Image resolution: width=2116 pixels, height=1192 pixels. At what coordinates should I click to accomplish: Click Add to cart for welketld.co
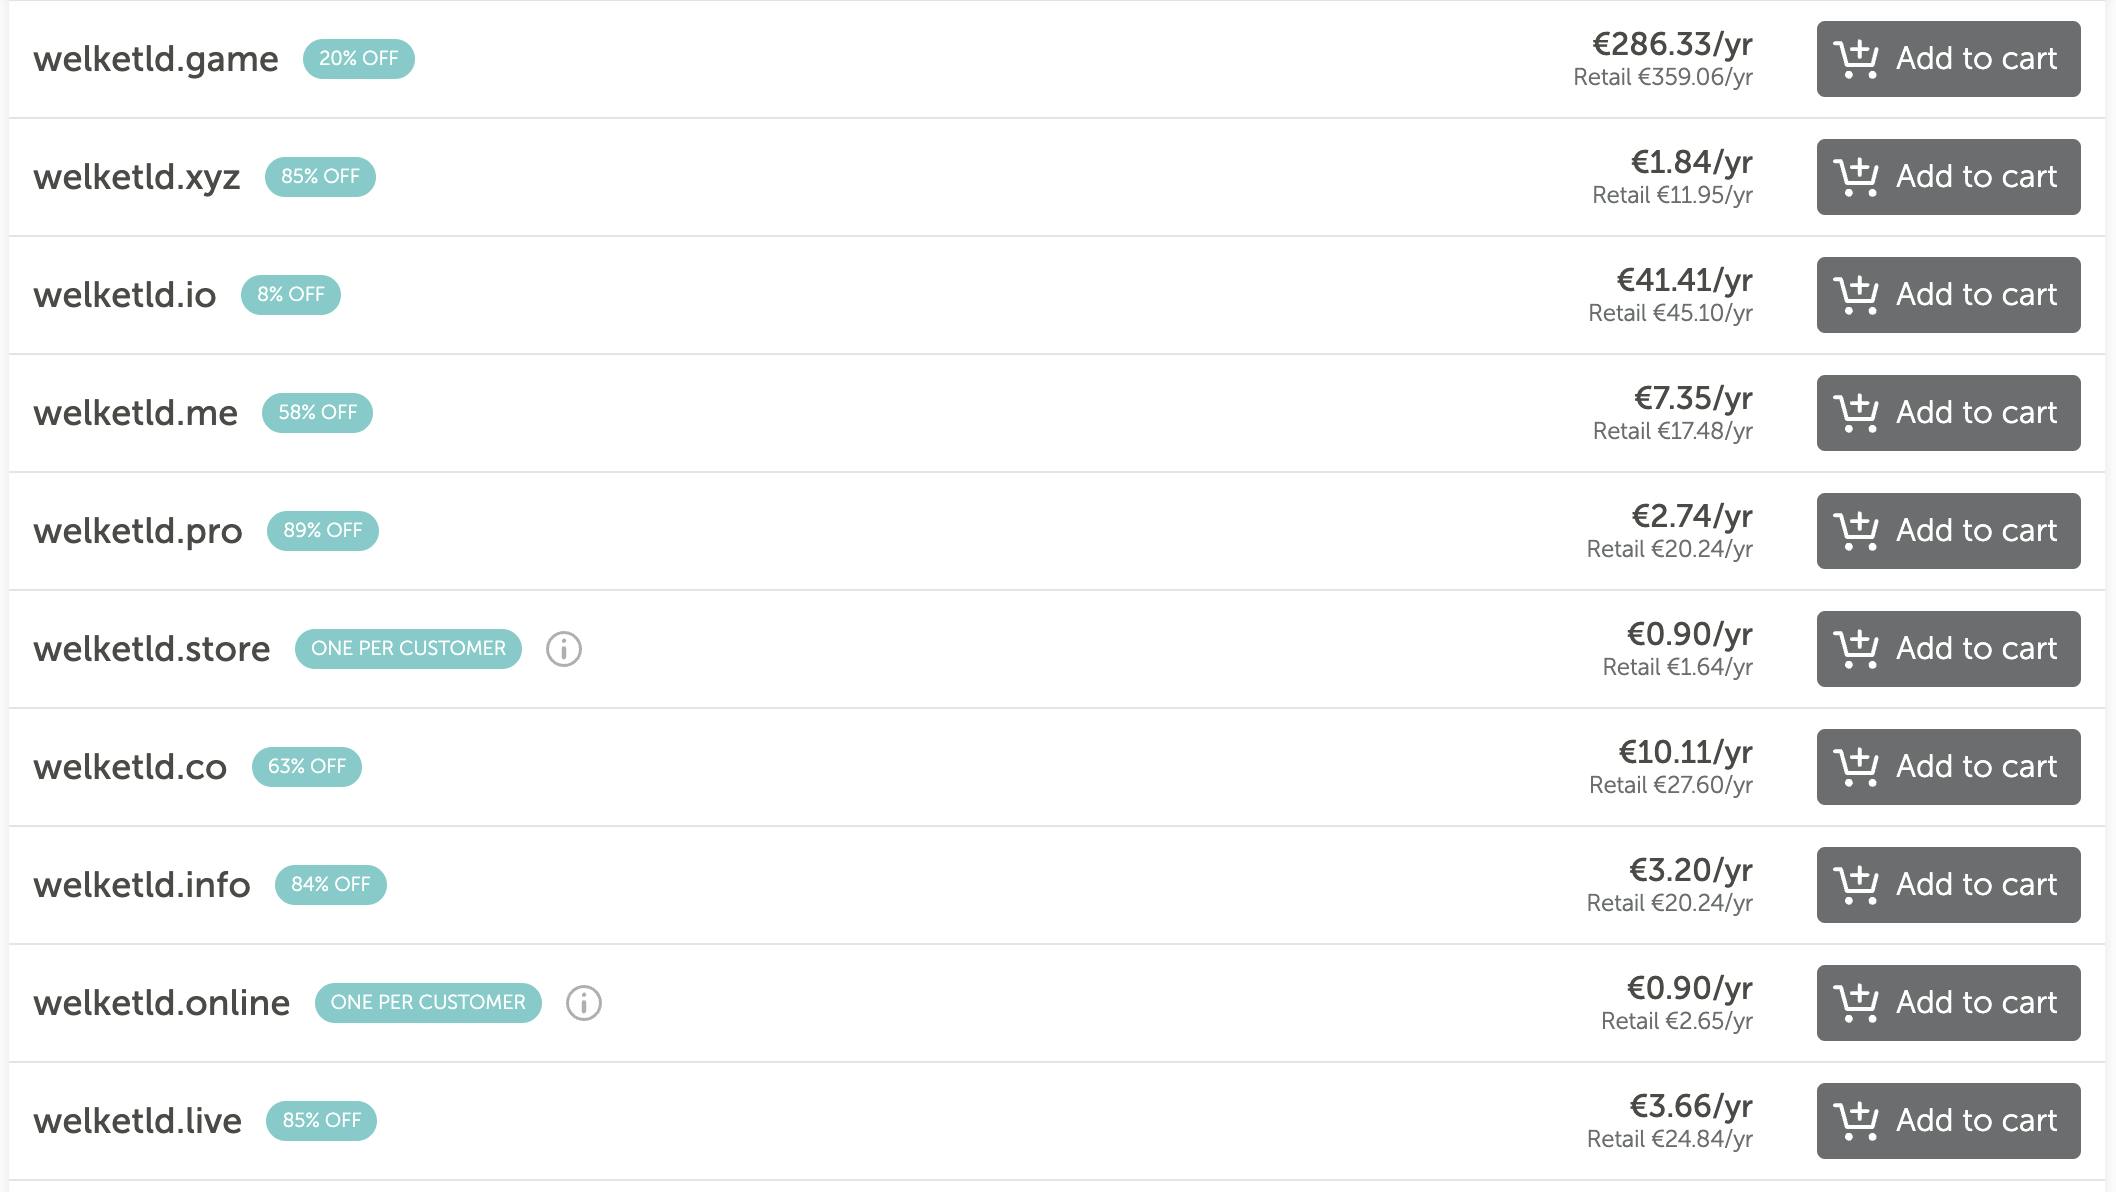pos(1948,767)
